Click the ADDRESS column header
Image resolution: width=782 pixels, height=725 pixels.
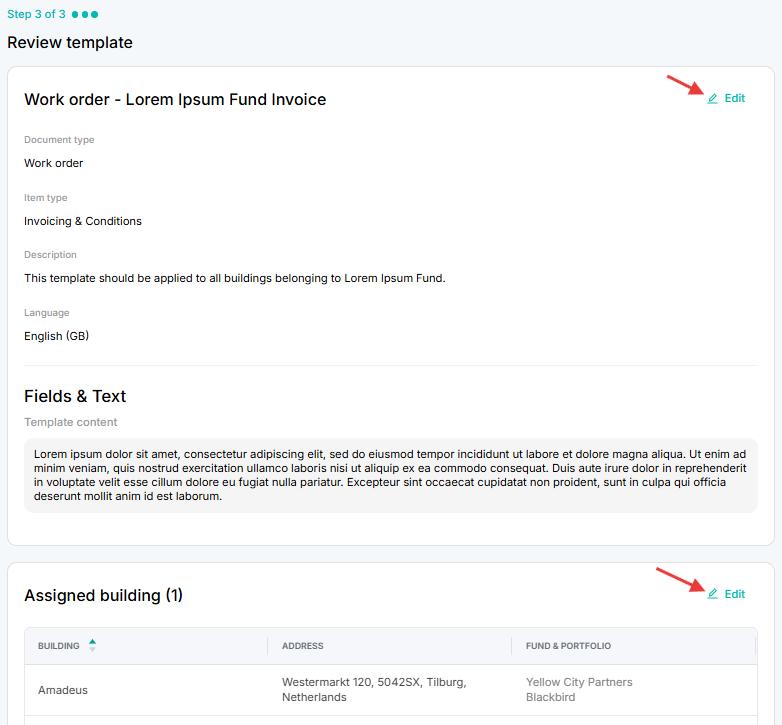(x=303, y=646)
